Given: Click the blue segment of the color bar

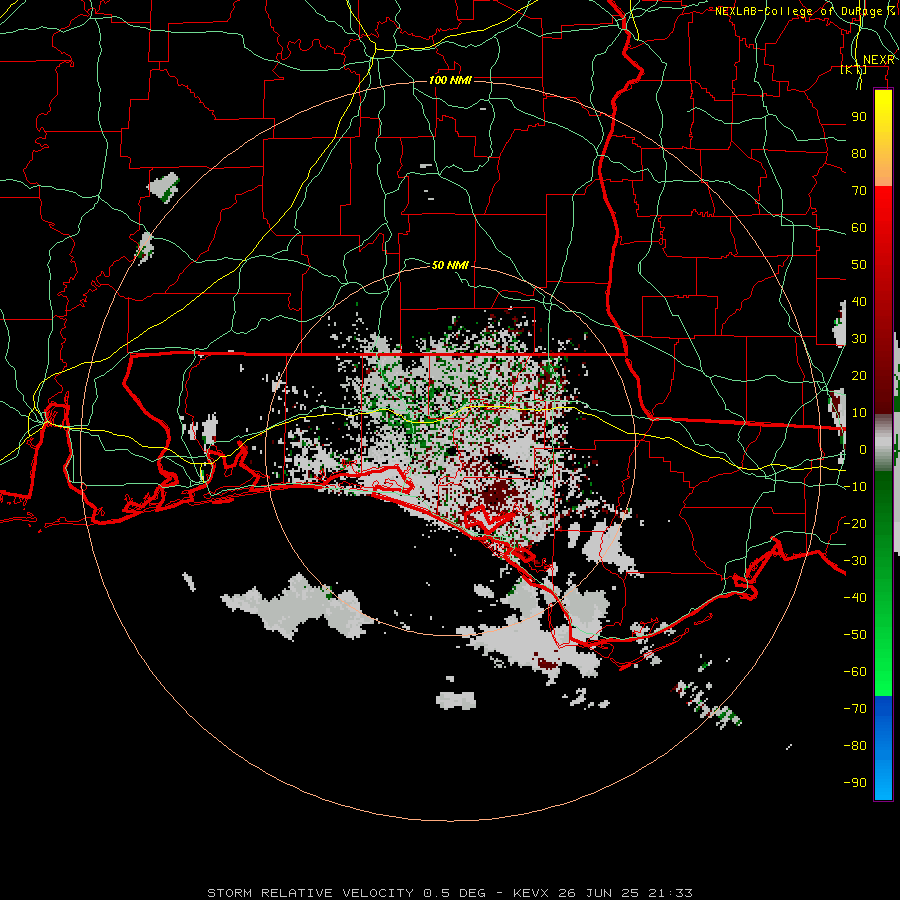Looking at the screenshot, I should click(883, 747).
